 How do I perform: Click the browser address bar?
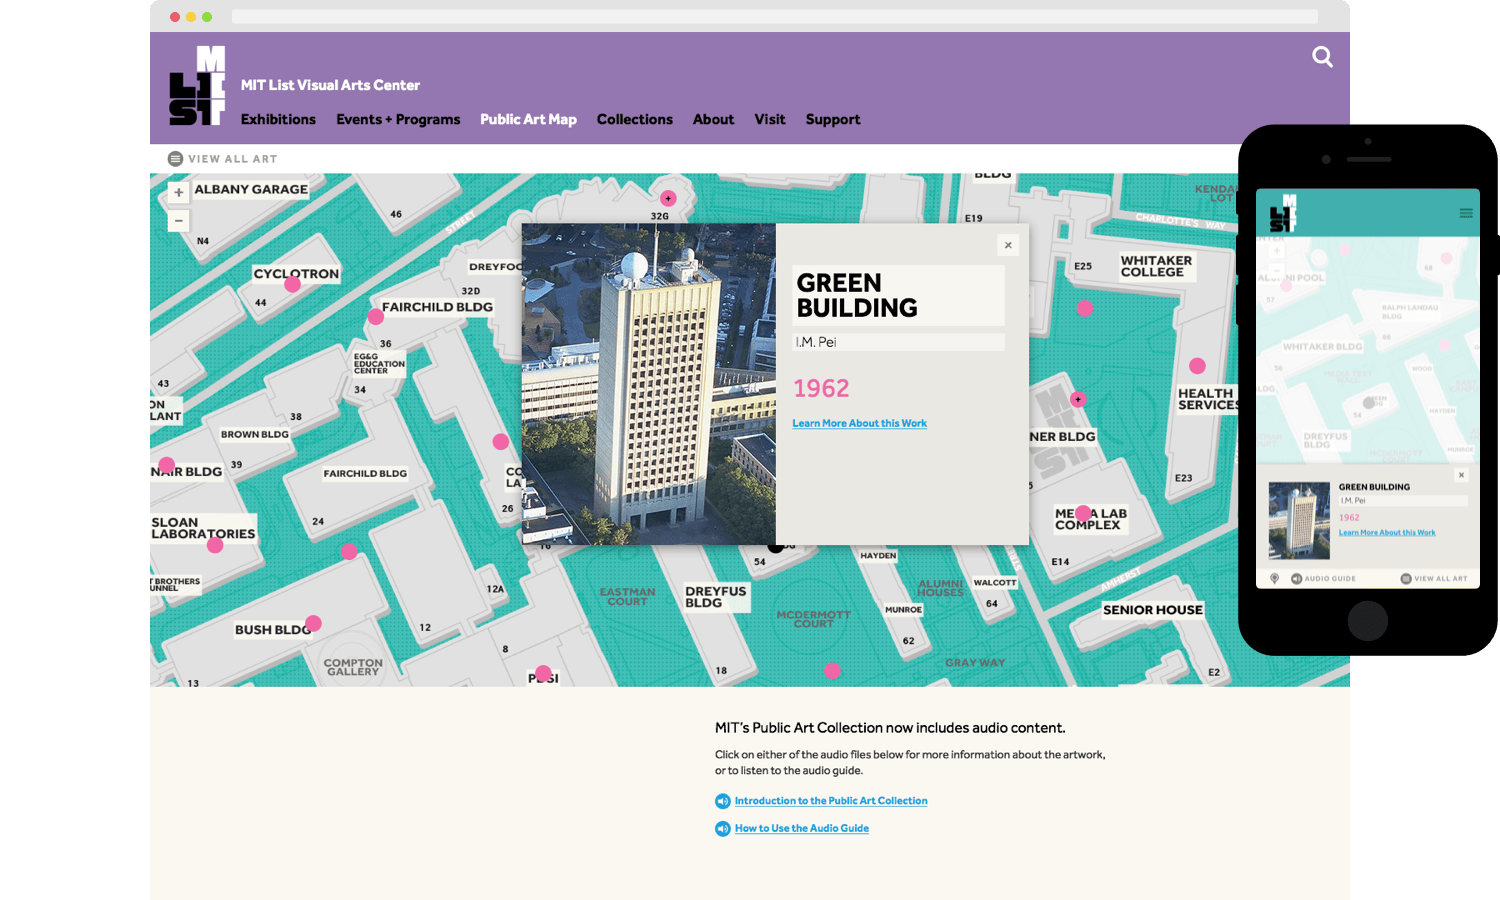tap(775, 17)
